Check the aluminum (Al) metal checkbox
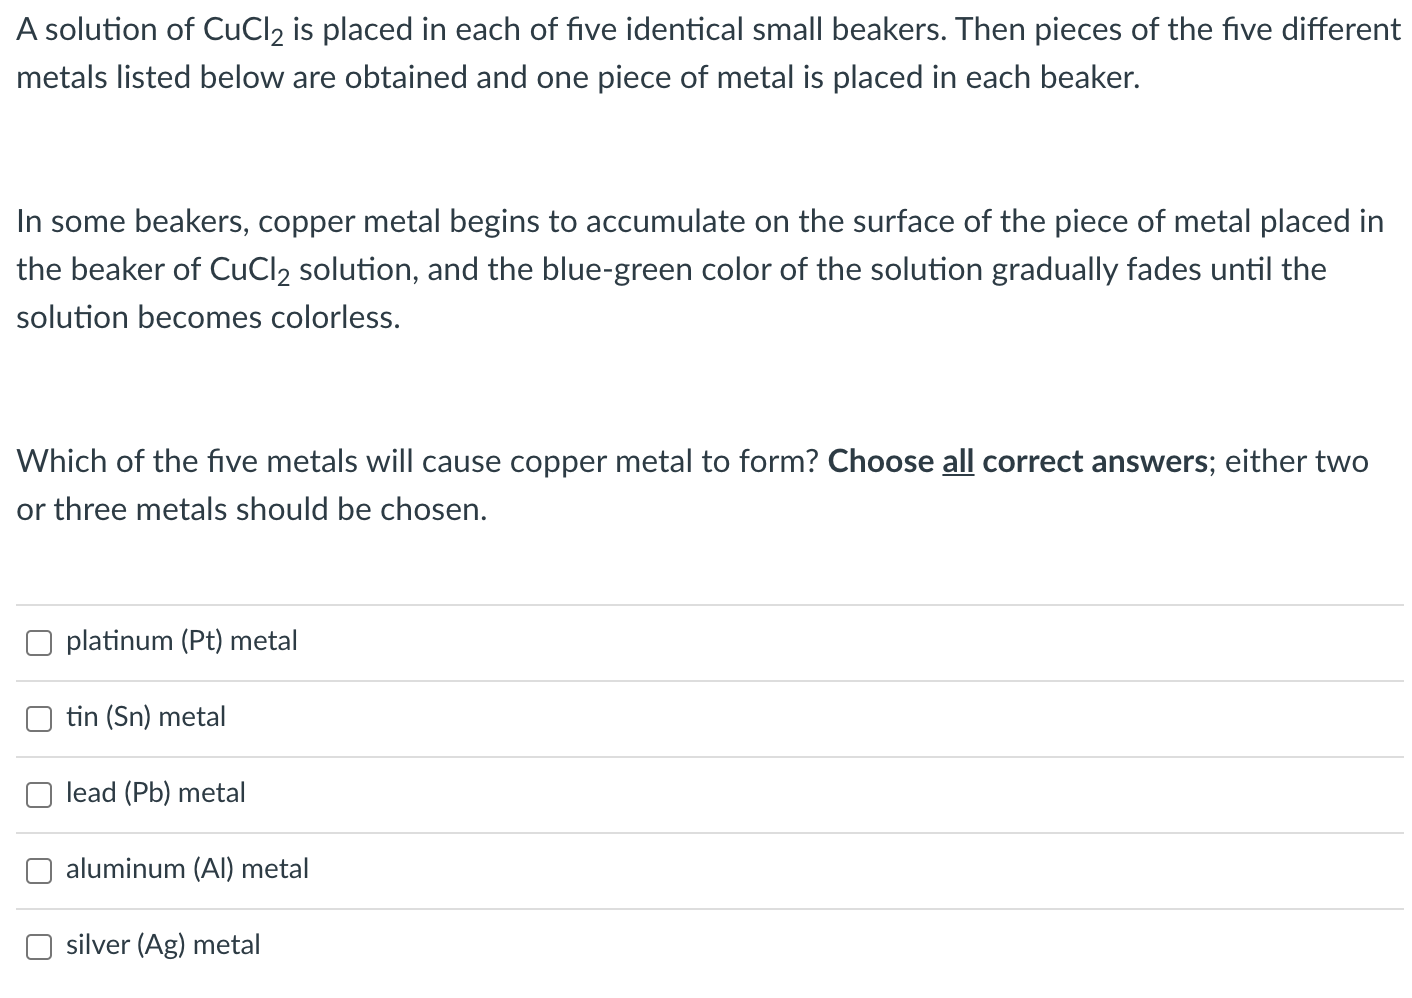The height and width of the screenshot is (998, 1412). [x=38, y=870]
